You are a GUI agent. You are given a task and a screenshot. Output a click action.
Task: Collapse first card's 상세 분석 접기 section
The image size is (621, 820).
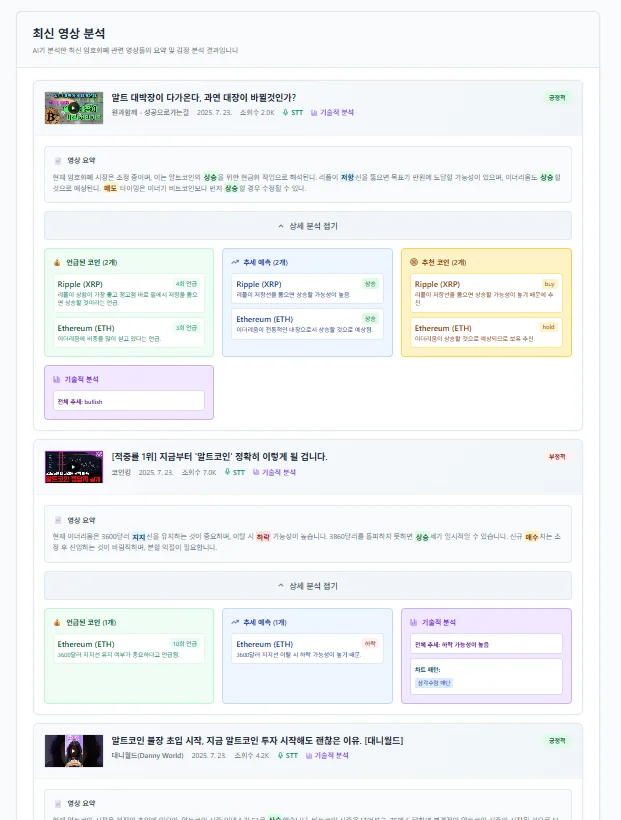tap(308, 226)
